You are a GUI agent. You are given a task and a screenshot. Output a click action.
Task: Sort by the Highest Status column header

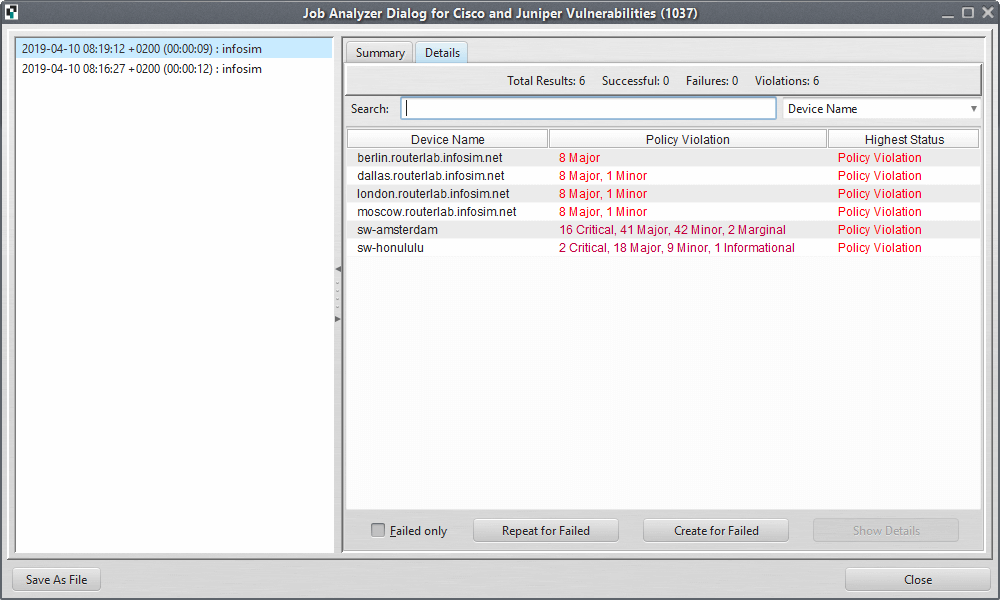point(904,139)
